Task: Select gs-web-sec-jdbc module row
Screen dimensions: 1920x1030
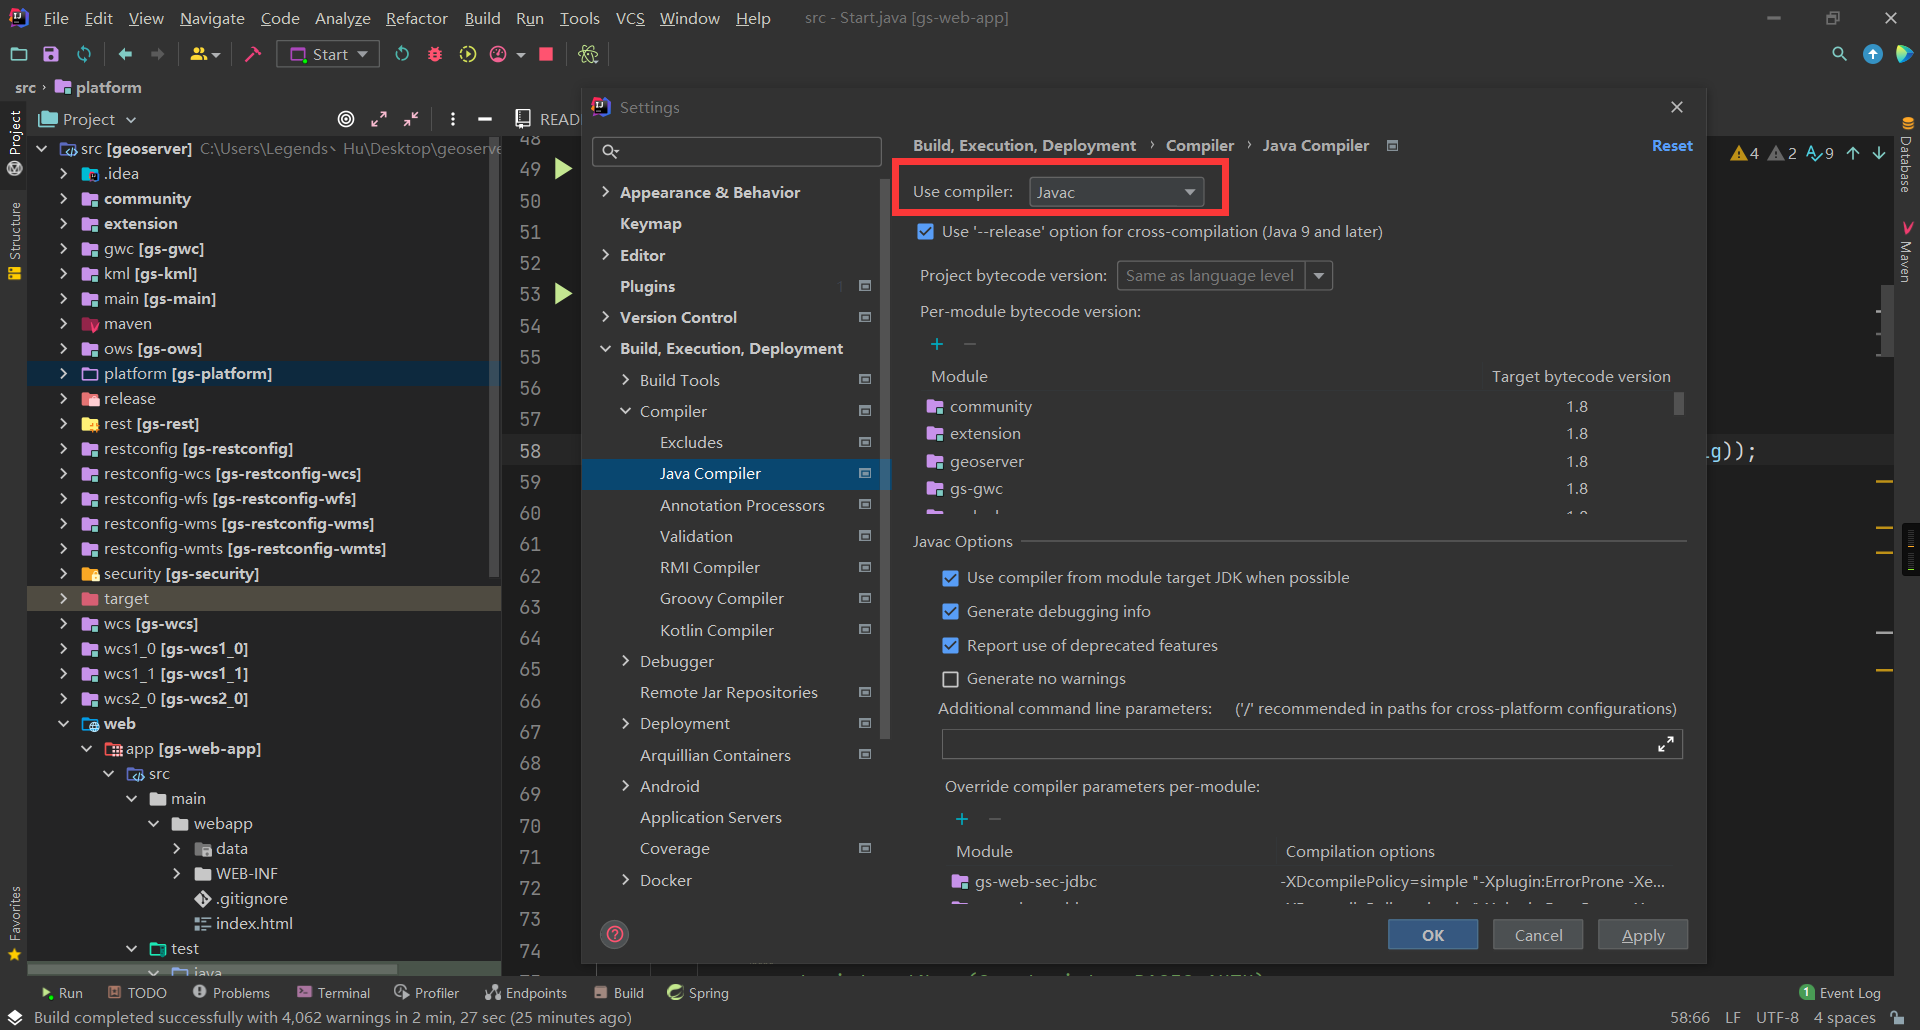Action: pyautogui.click(x=1316, y=881)
